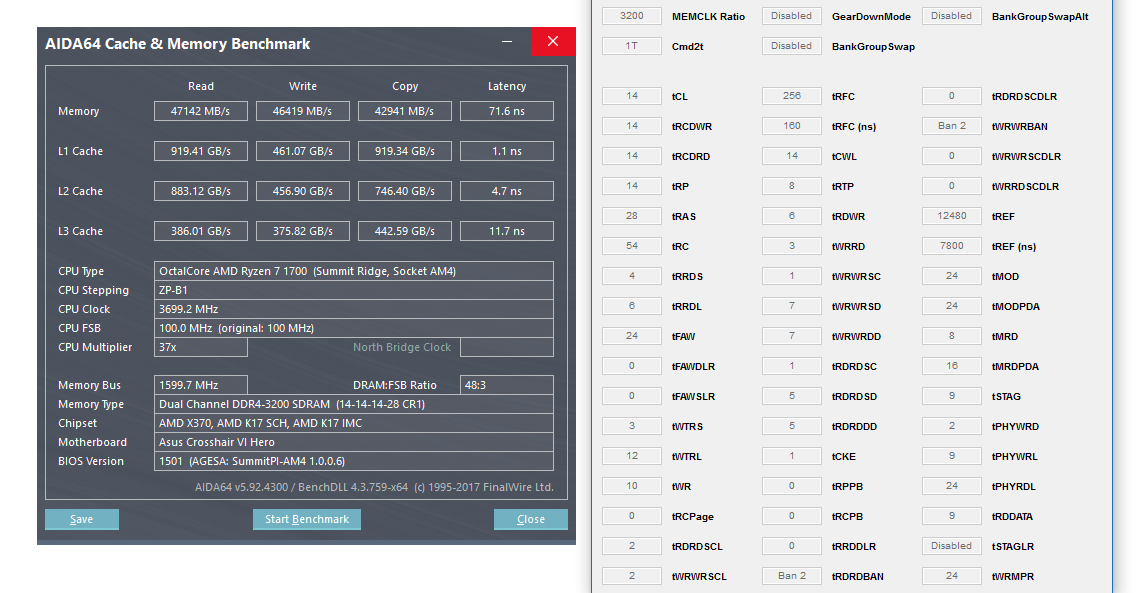This screenshot has width=1143, height=593.
Task: Click Close button in AIDA64 window
Action: tap(531, 519)
